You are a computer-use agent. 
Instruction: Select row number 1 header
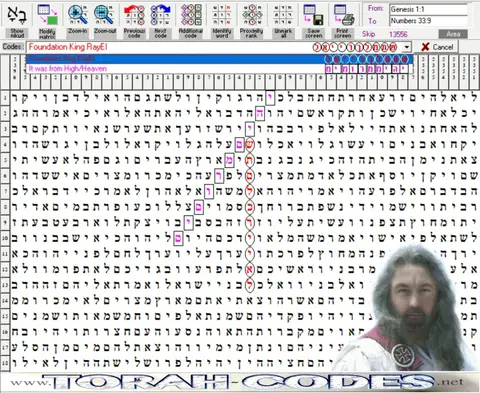point(5,98)
